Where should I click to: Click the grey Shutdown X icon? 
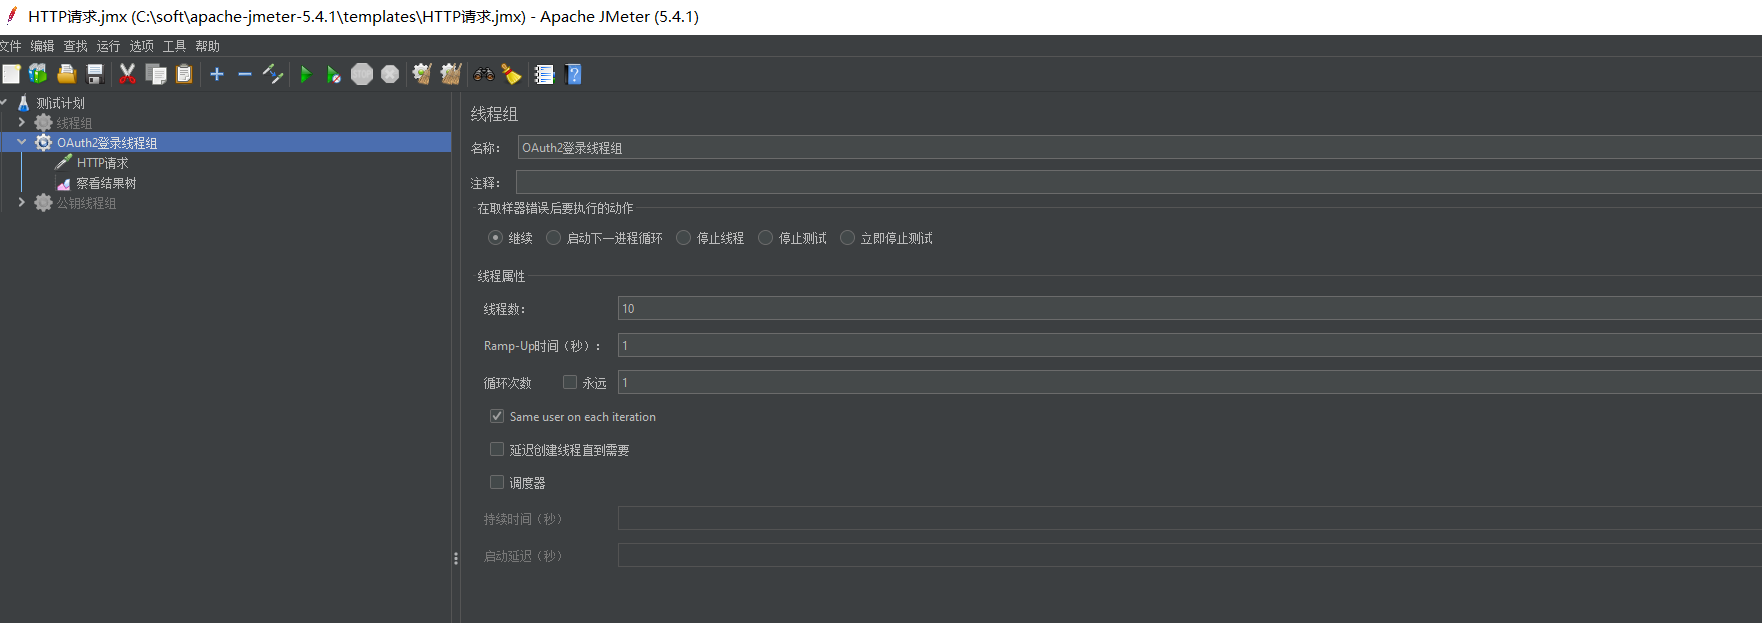(x=390, y=74)
